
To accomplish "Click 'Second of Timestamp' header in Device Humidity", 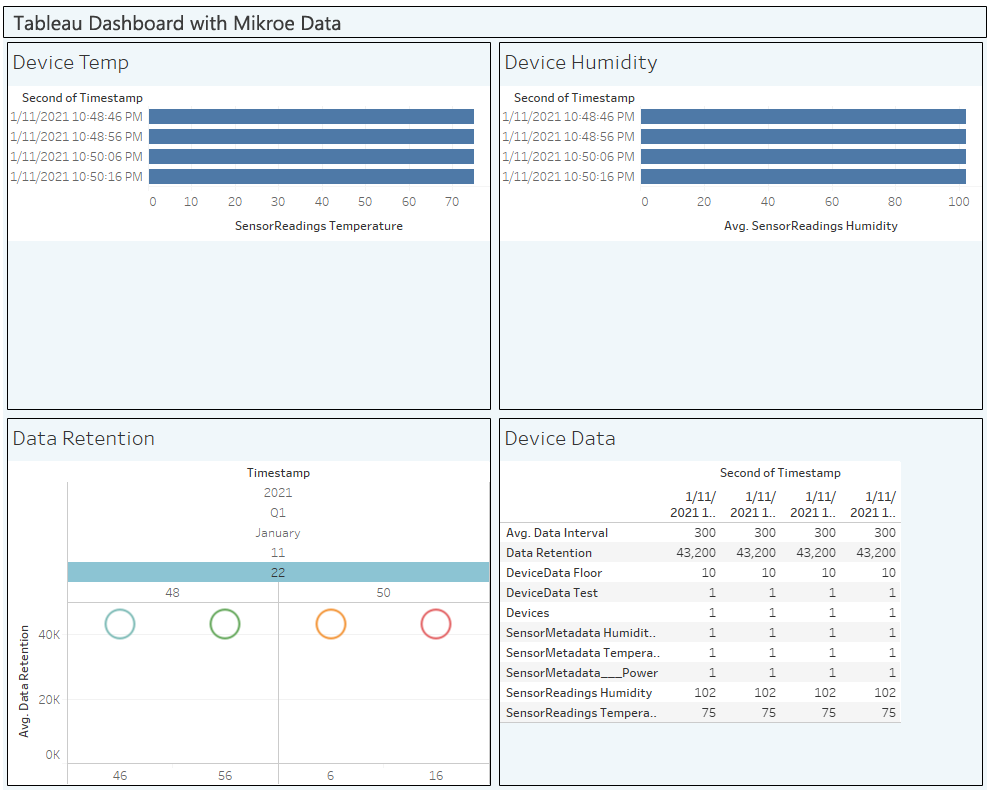I will pos(575,98).
